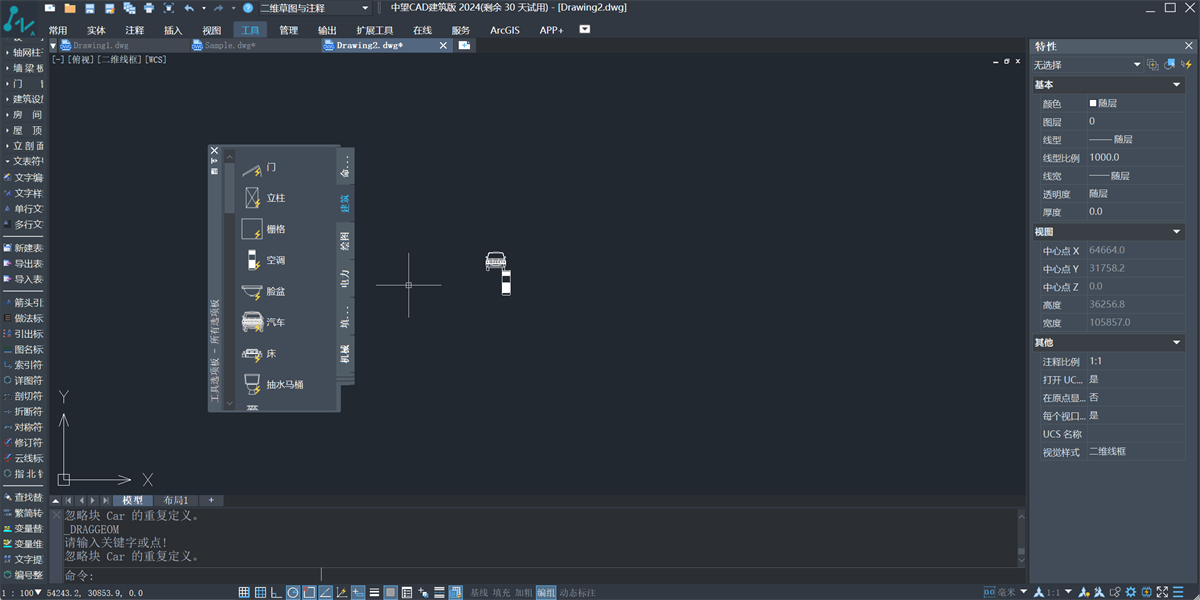Click the 布局1 layout tab
This screenshot has width=1200, height=600.
pos(176,500)
